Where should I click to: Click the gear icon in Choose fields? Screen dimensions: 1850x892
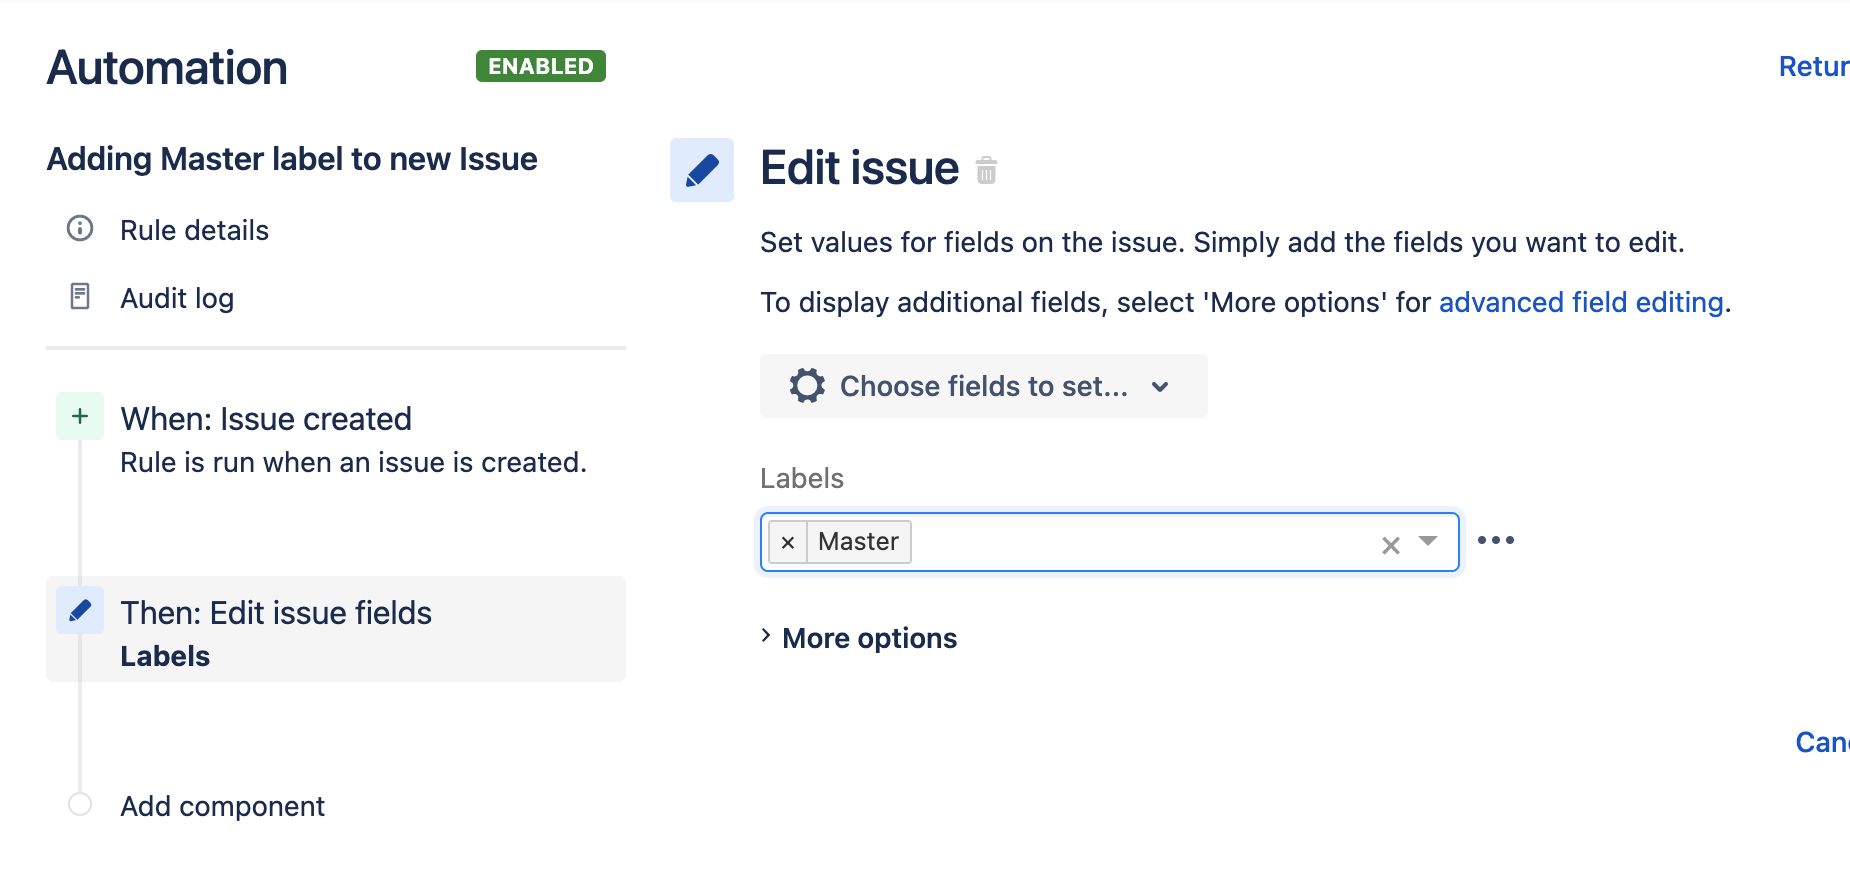807,386
